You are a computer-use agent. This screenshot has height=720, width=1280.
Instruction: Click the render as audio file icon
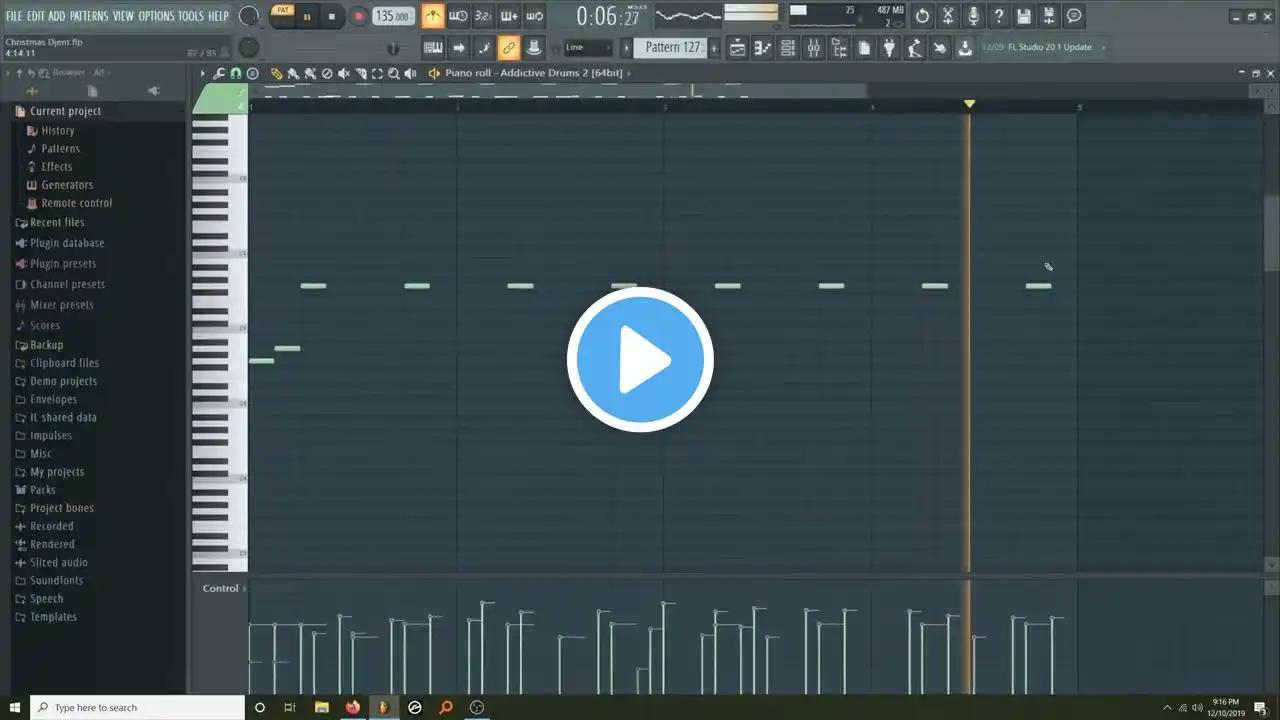pos(1049,16)
